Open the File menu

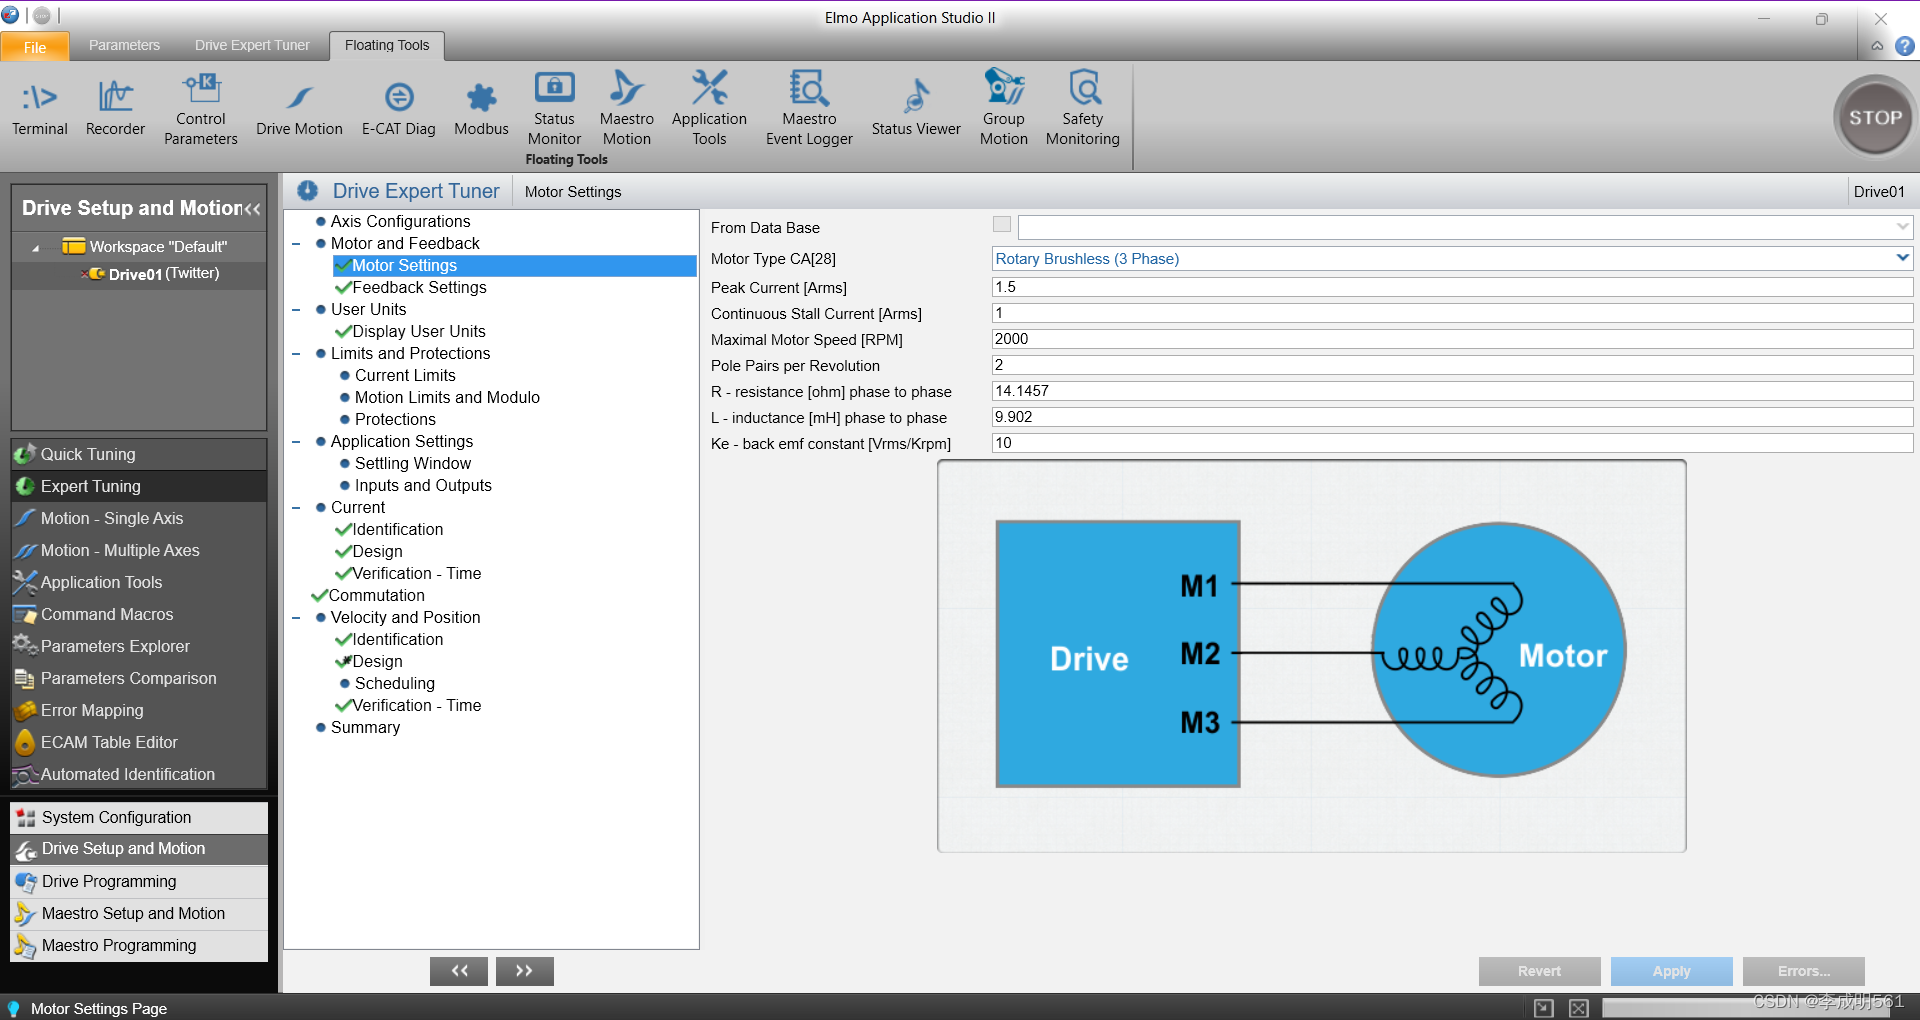pyautogui.click(x=35, y=47)
